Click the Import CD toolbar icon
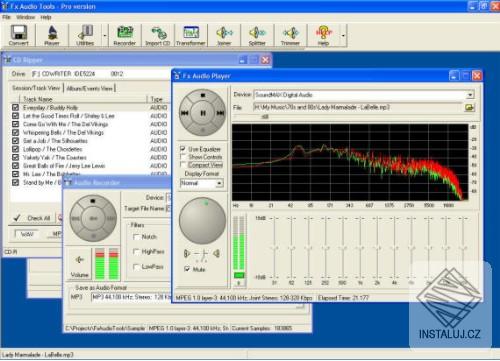 158,35
